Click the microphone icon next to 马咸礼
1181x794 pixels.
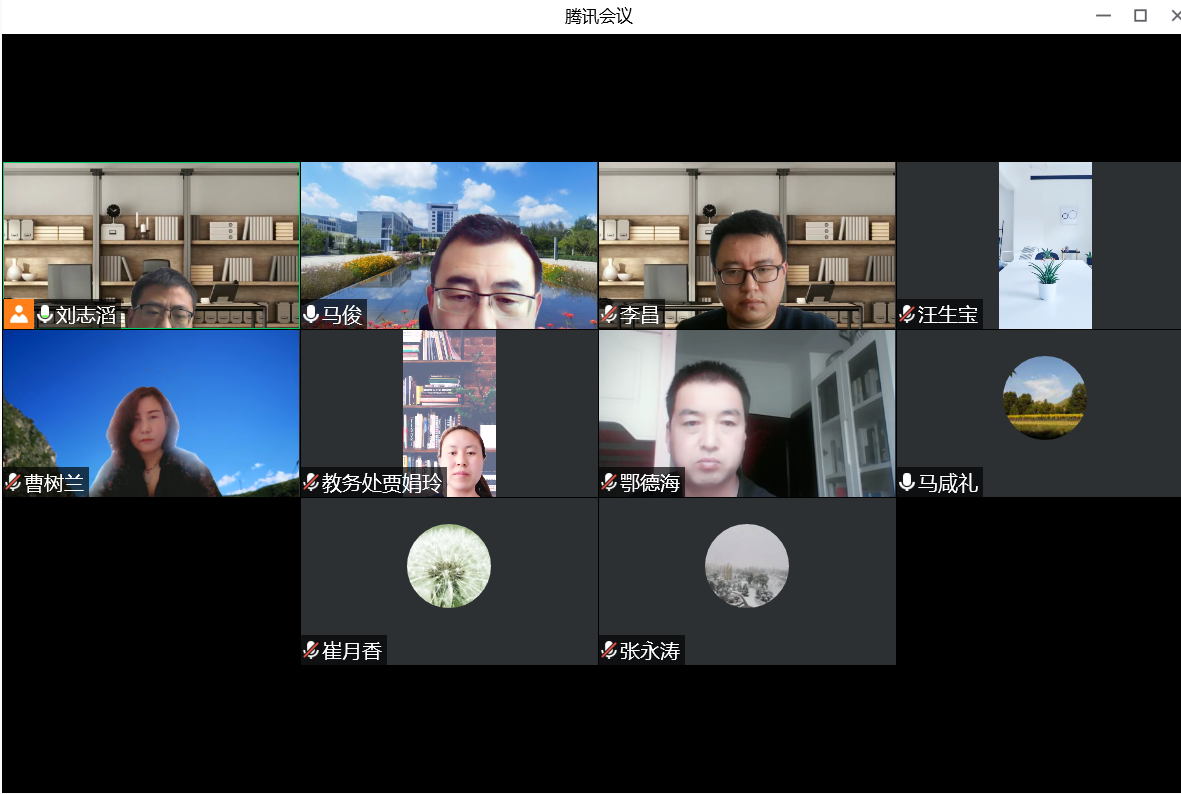tap(907, 482)
